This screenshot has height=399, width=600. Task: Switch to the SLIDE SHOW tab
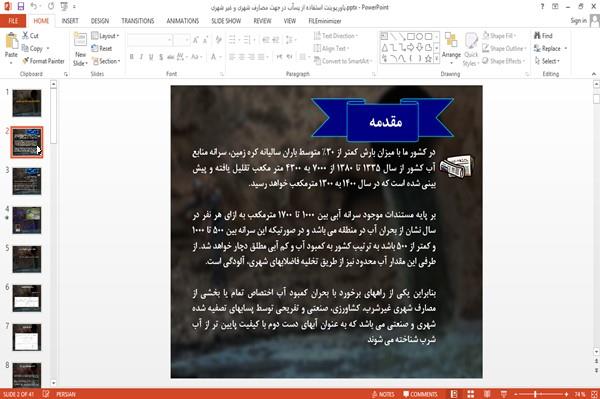coord(226,21)
